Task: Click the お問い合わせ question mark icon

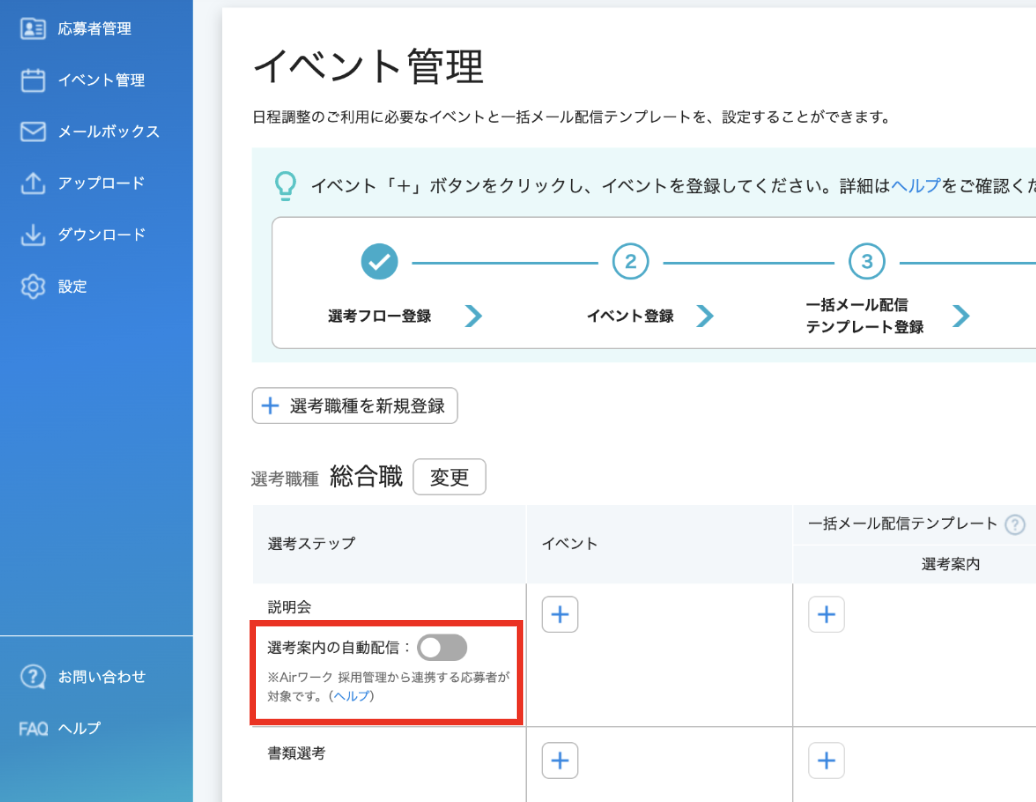Action: click(x=33, y=676)
